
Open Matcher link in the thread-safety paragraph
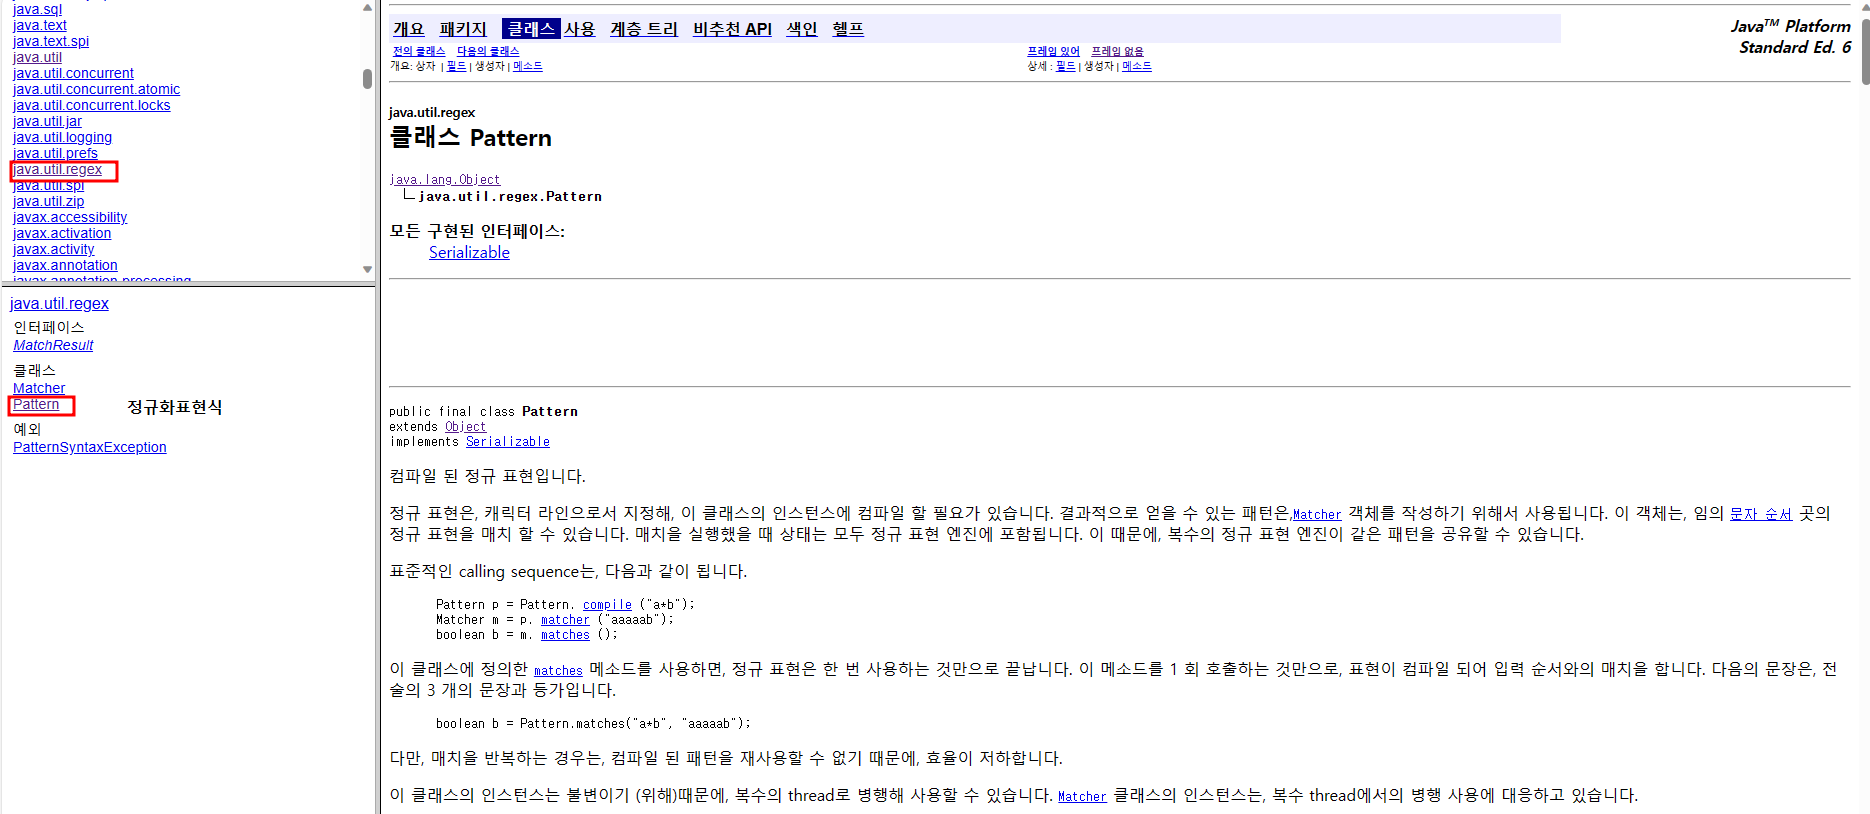pos(1082,797)
